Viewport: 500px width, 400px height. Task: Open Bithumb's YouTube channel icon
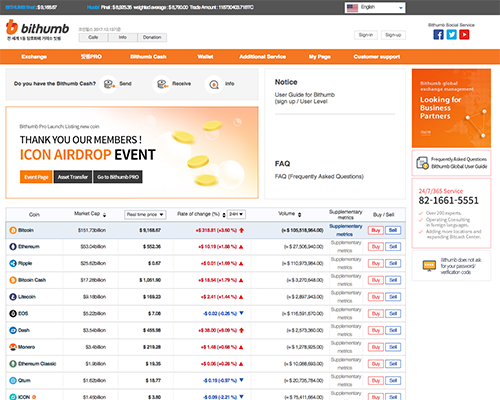[464, 35]
